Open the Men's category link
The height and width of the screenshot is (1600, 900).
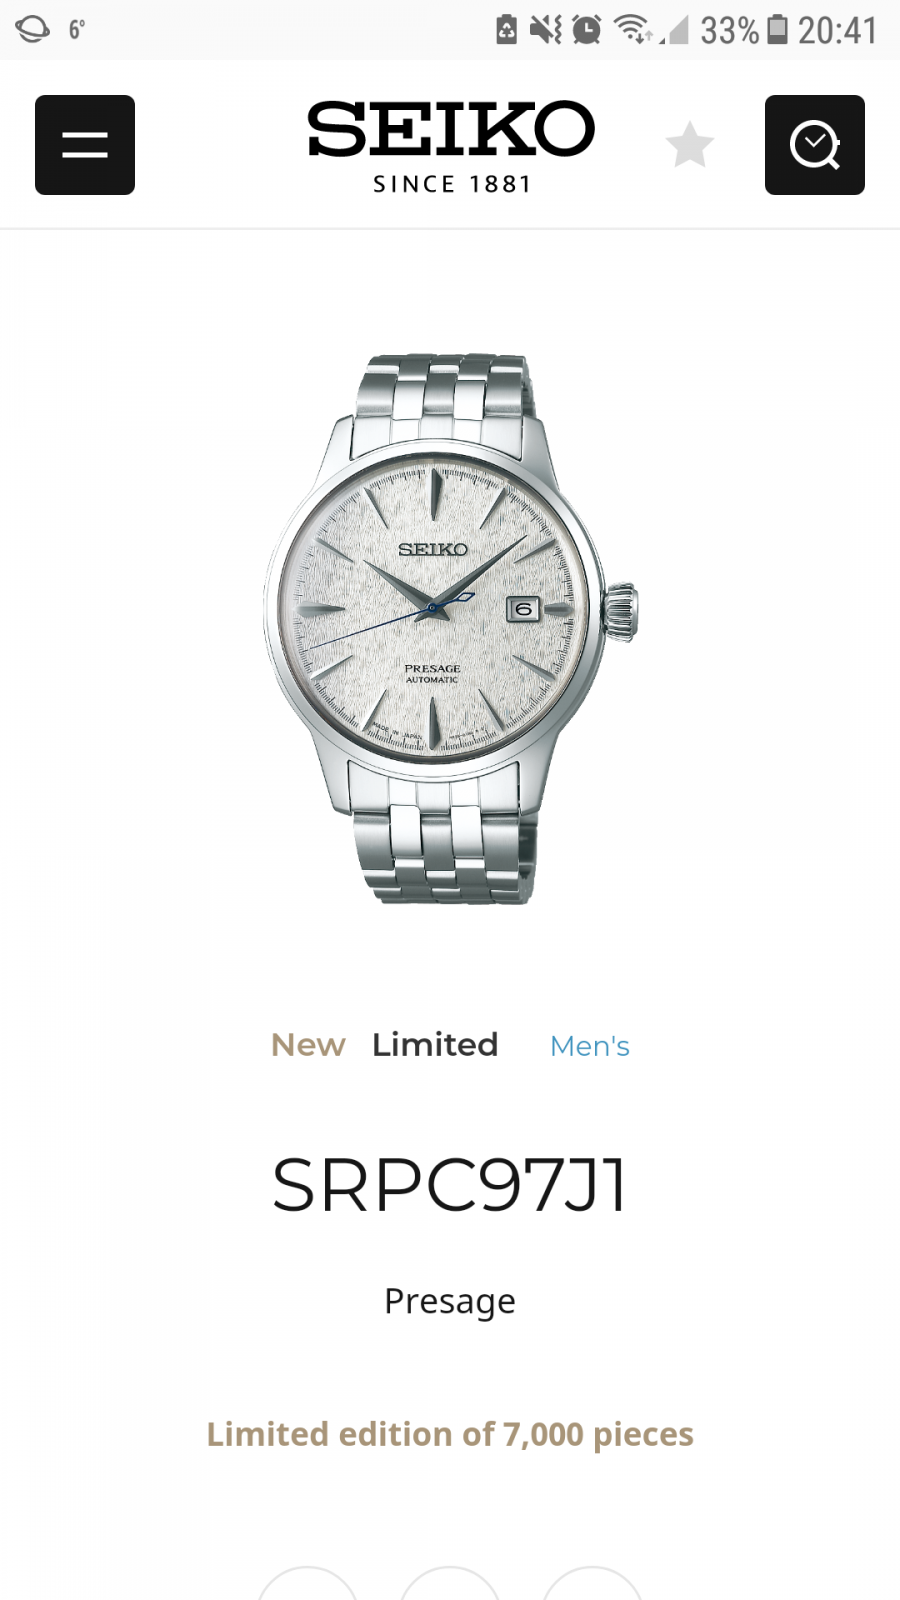(590, 1046)
